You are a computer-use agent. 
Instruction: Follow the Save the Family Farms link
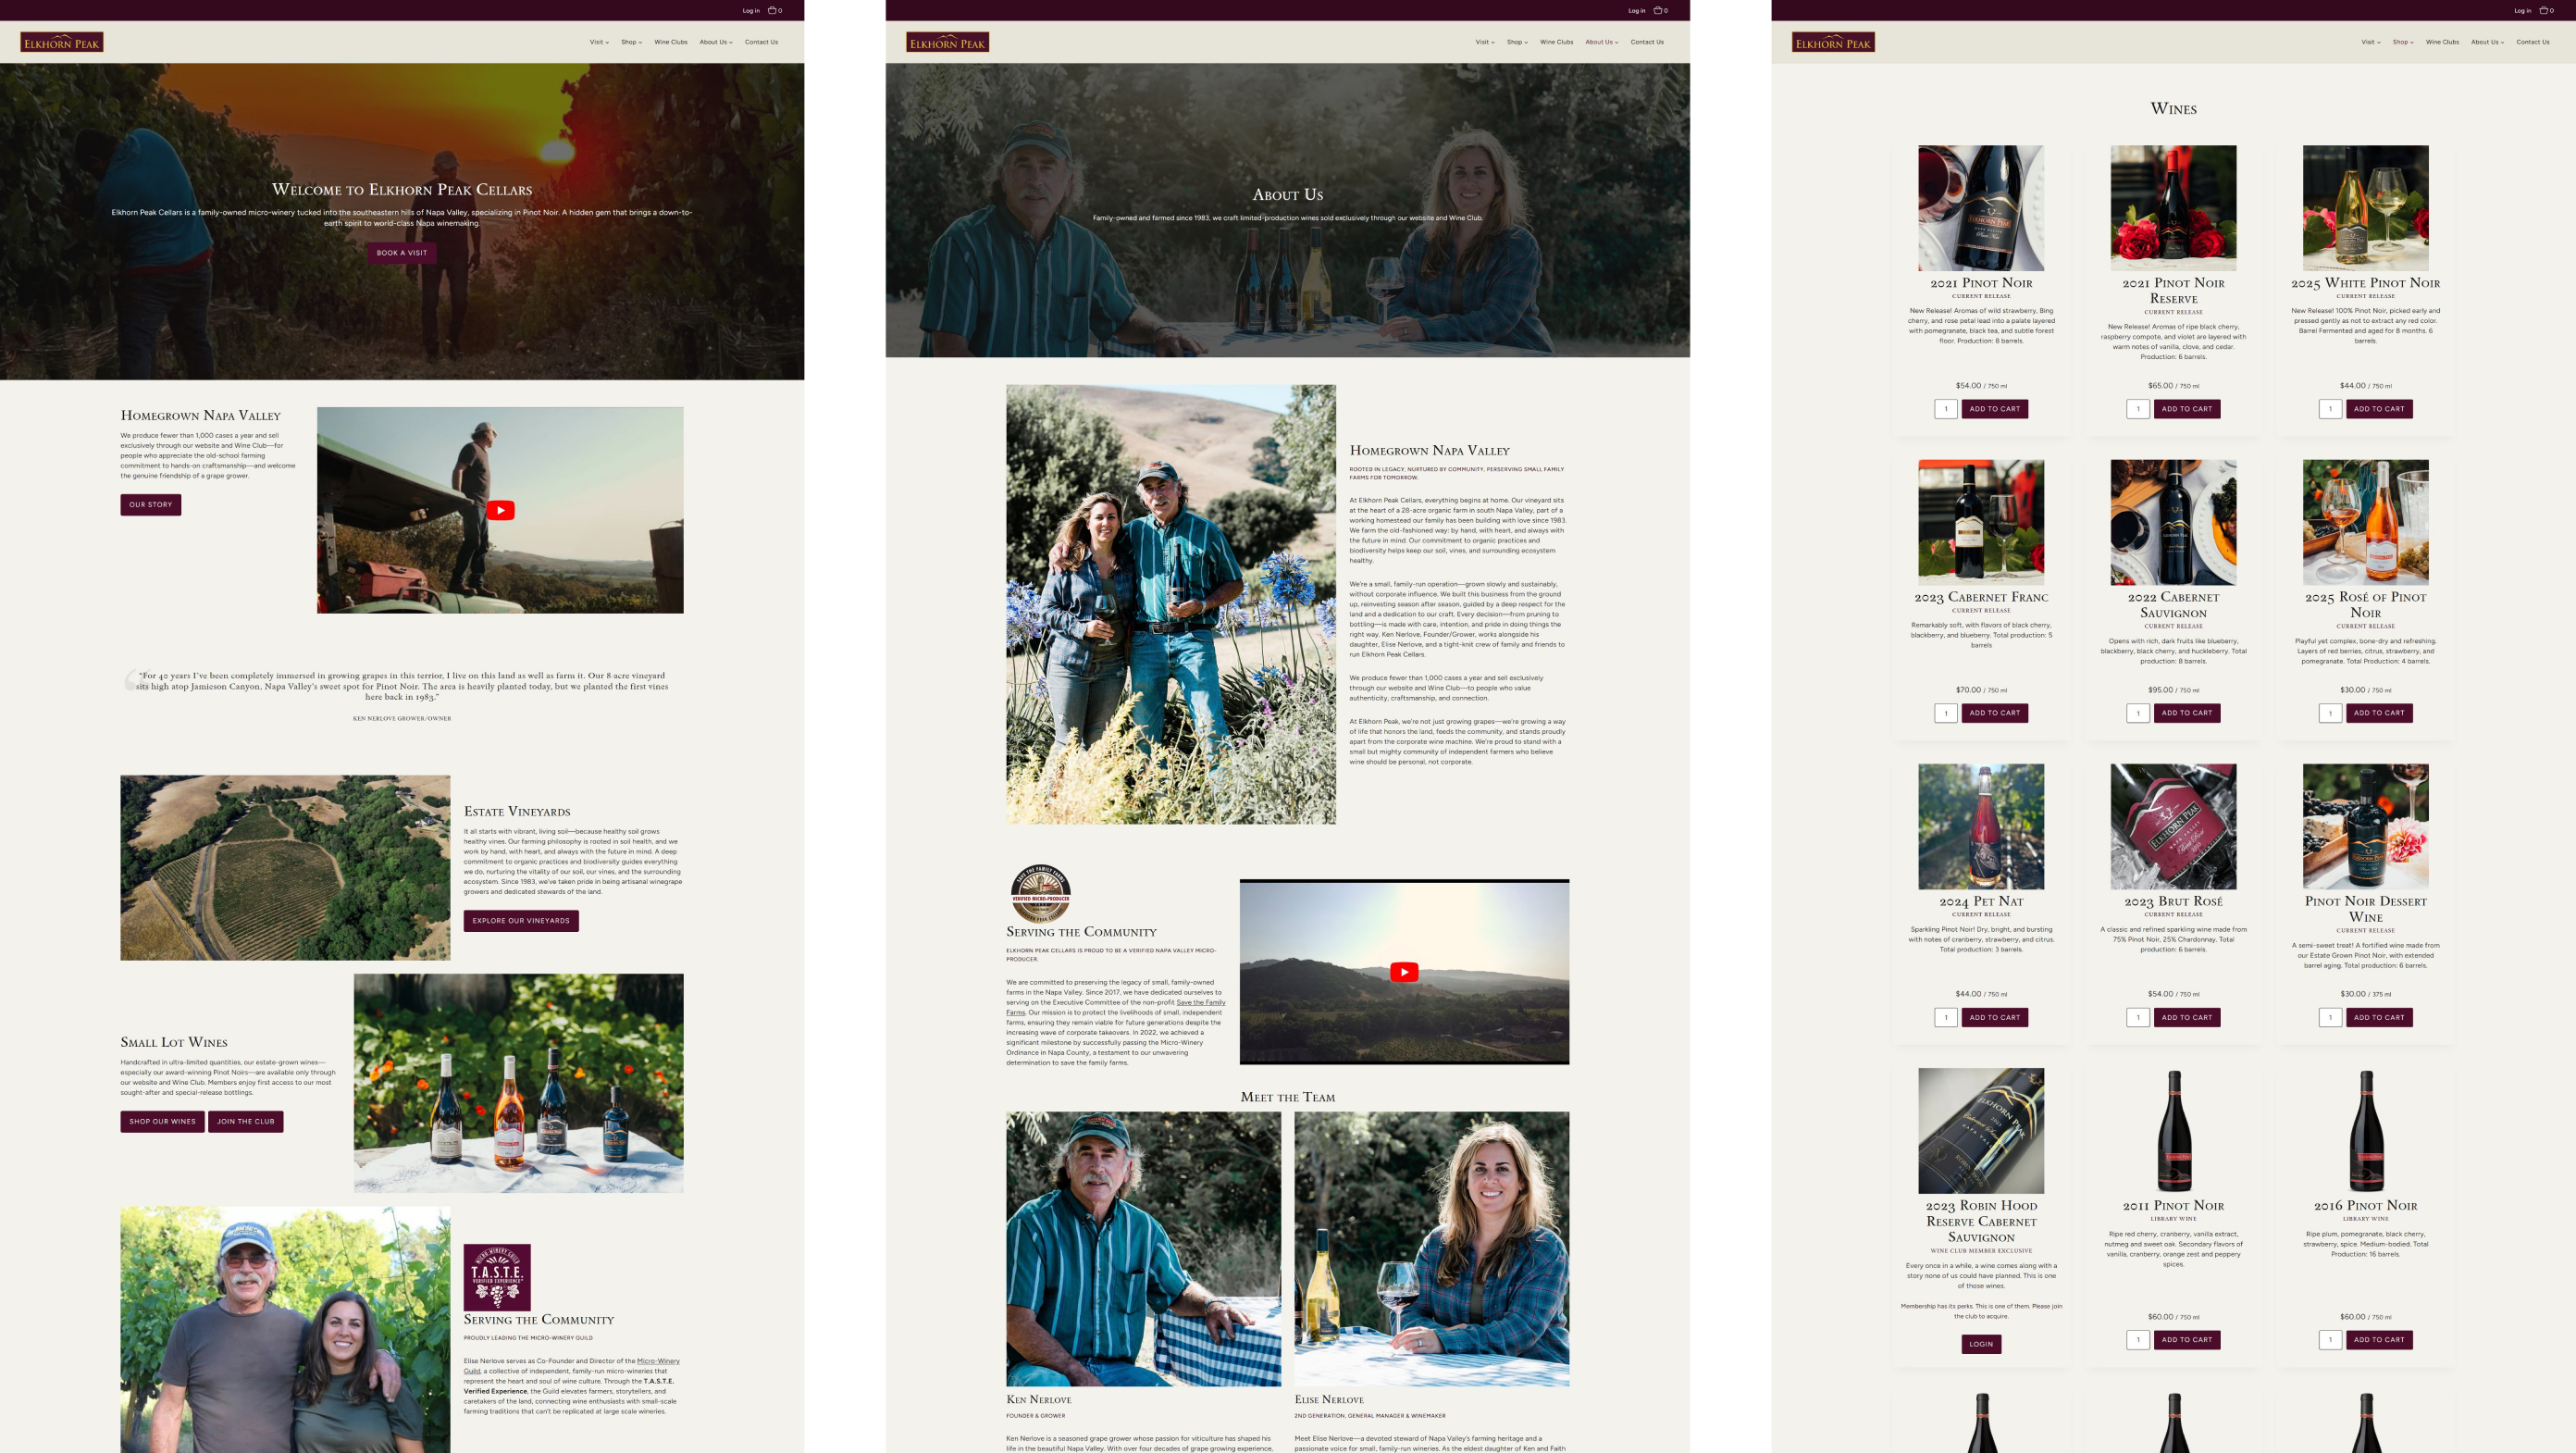coord(1201,1002)
